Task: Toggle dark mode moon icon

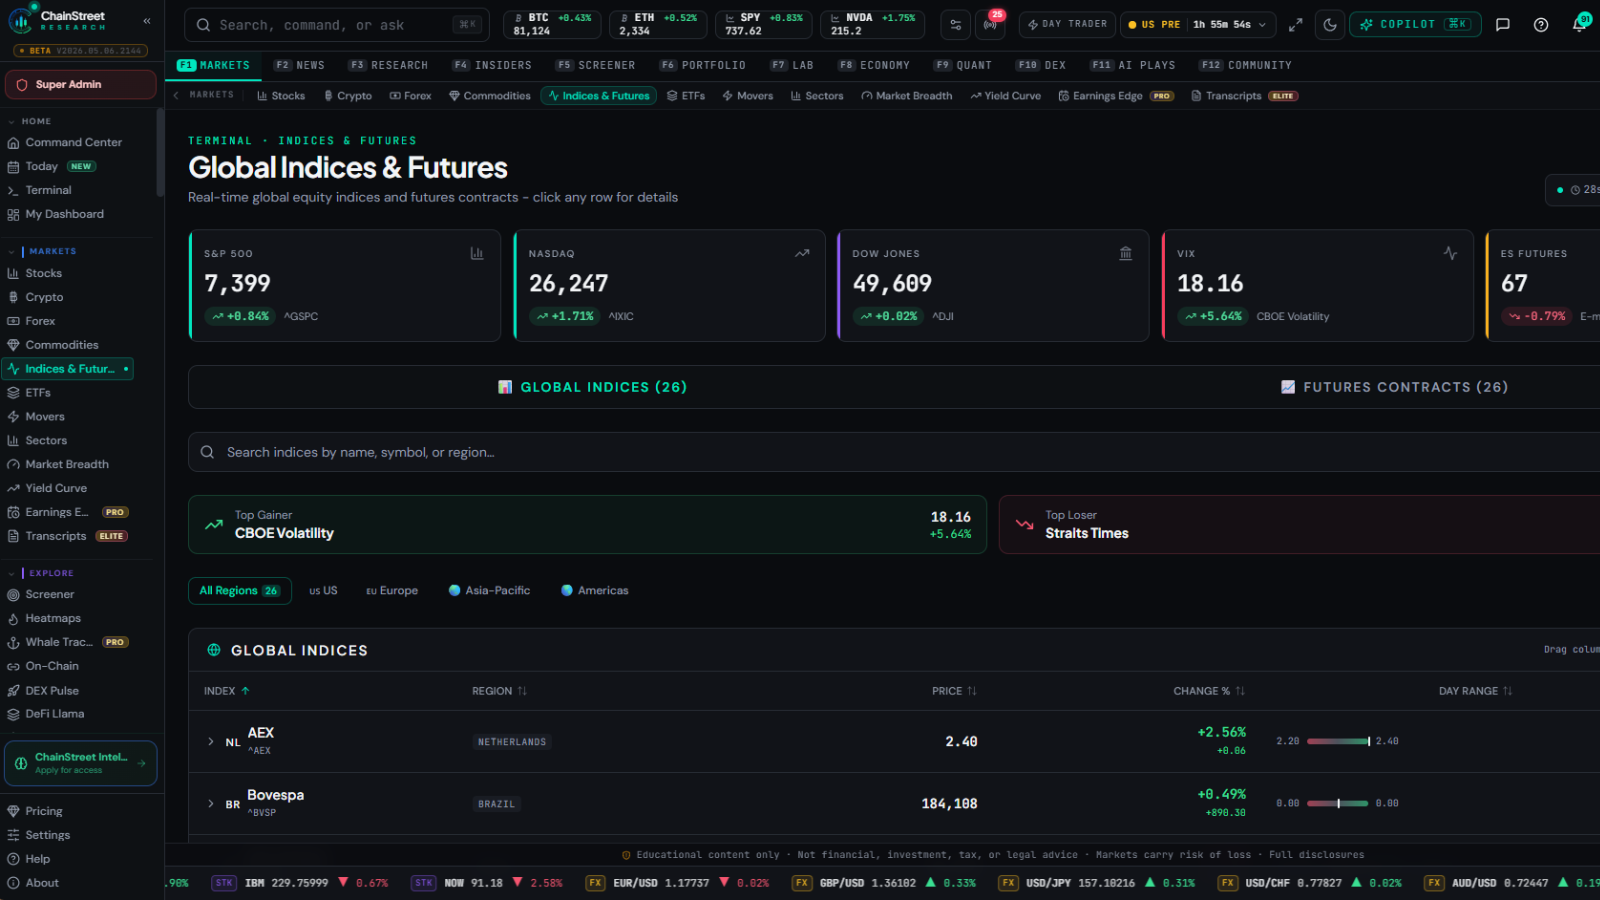Action: coord(1330,25)
